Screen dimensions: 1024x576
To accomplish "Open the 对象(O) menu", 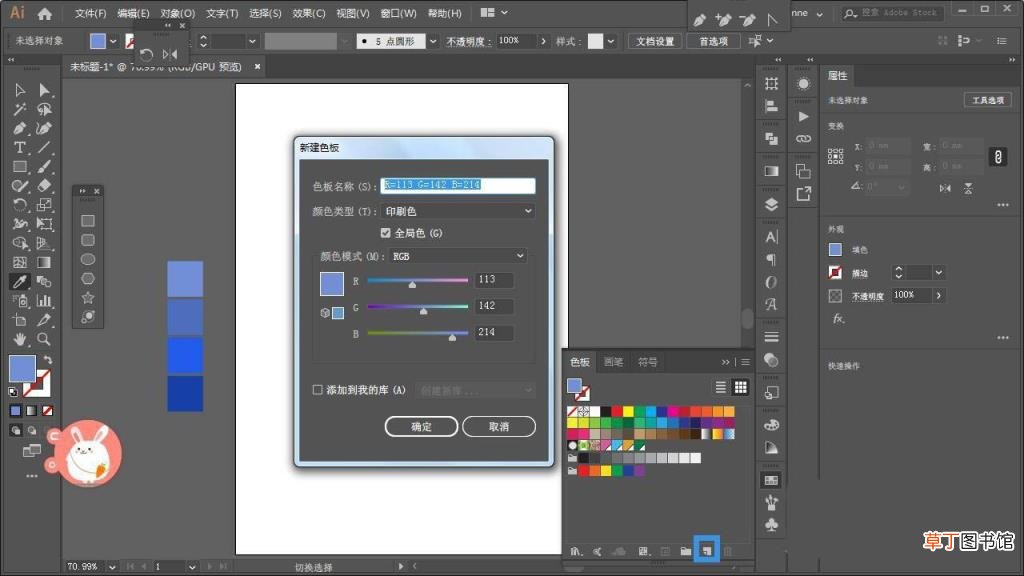I will (x=178, y=13).
